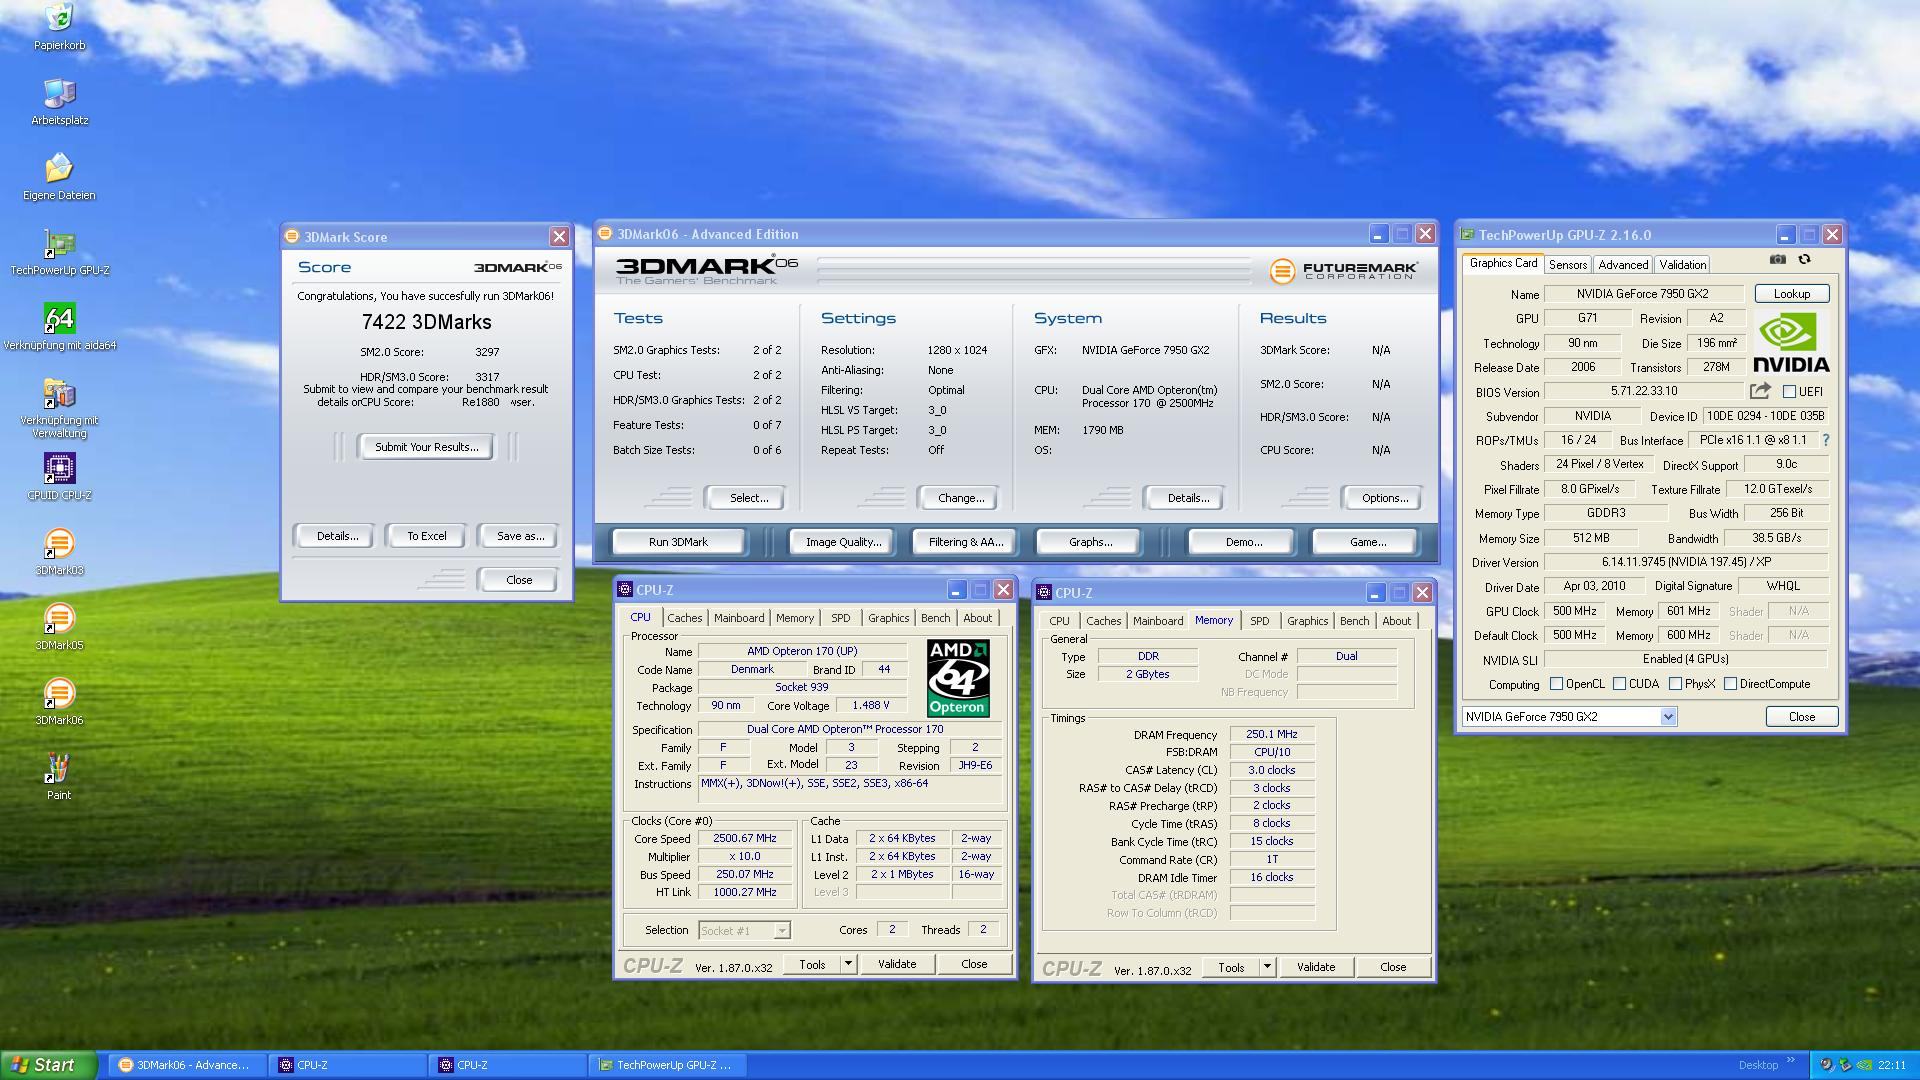Switch to the Validation tab in GPU-Z
This screenshot has width=1920, height=1080.
[1682, 265]
